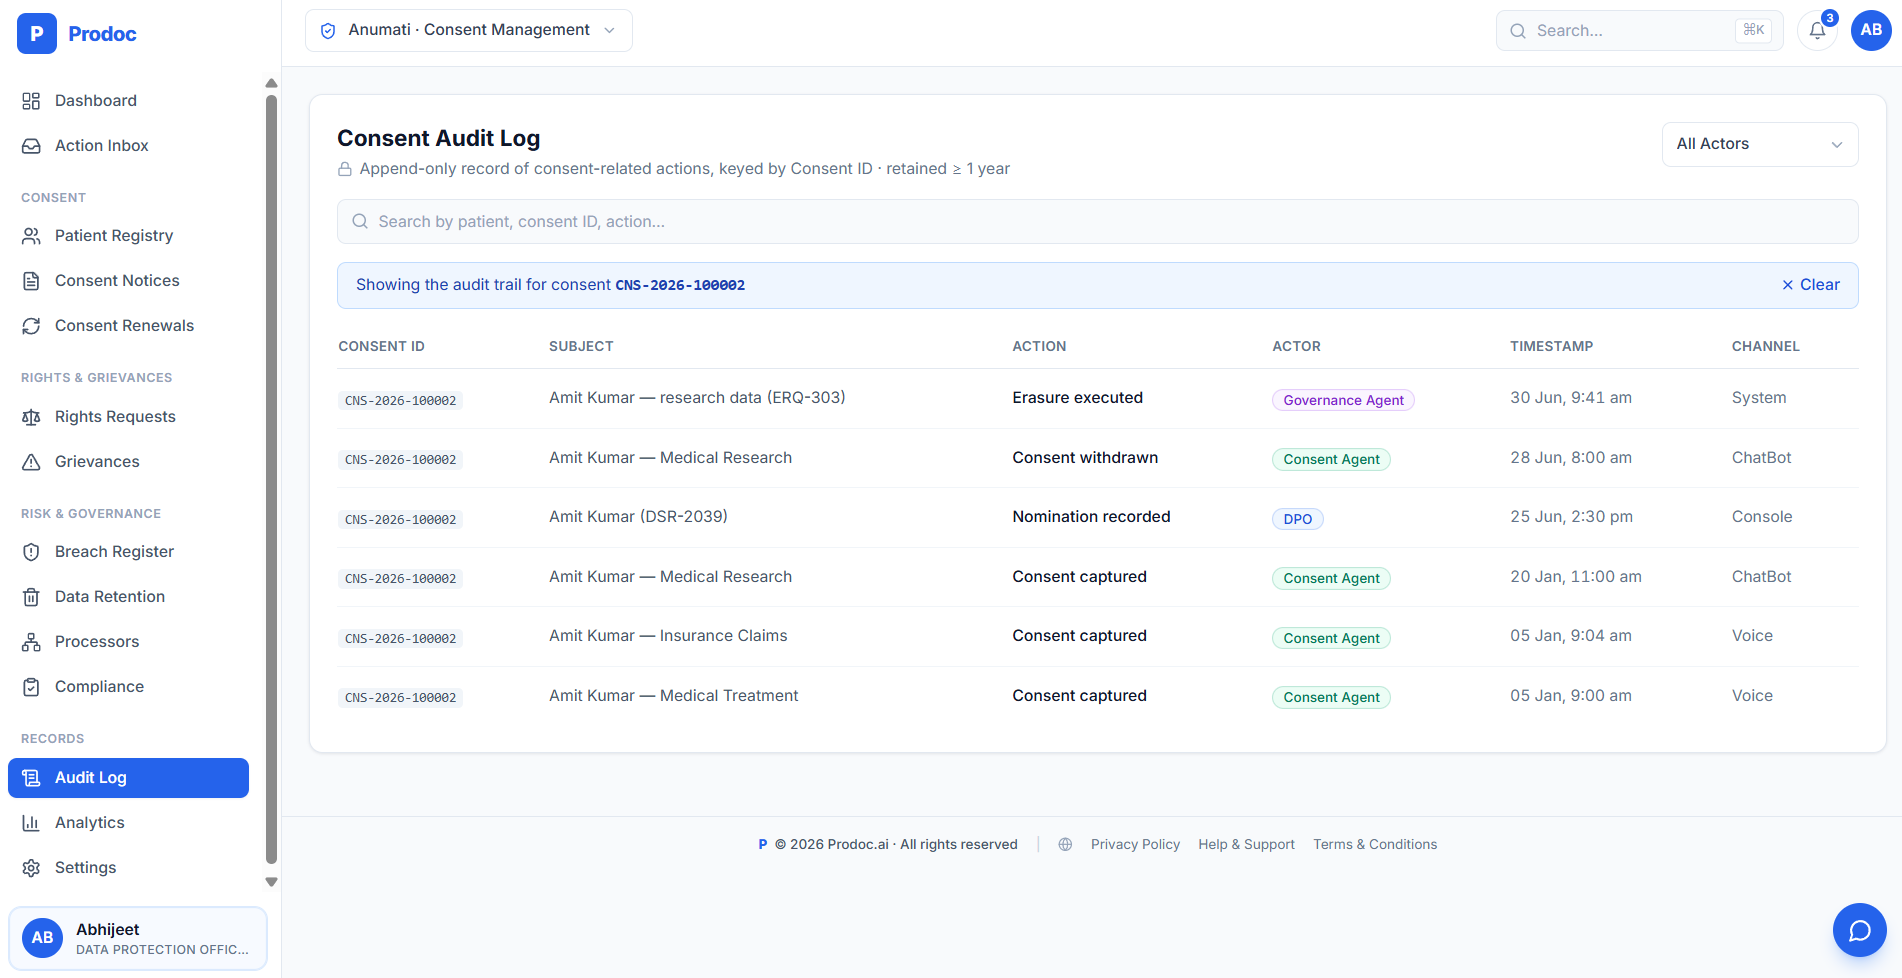Open the notifications bell
The height and width of the screenshot is (978, 1902).
(x=1817, y=31)
